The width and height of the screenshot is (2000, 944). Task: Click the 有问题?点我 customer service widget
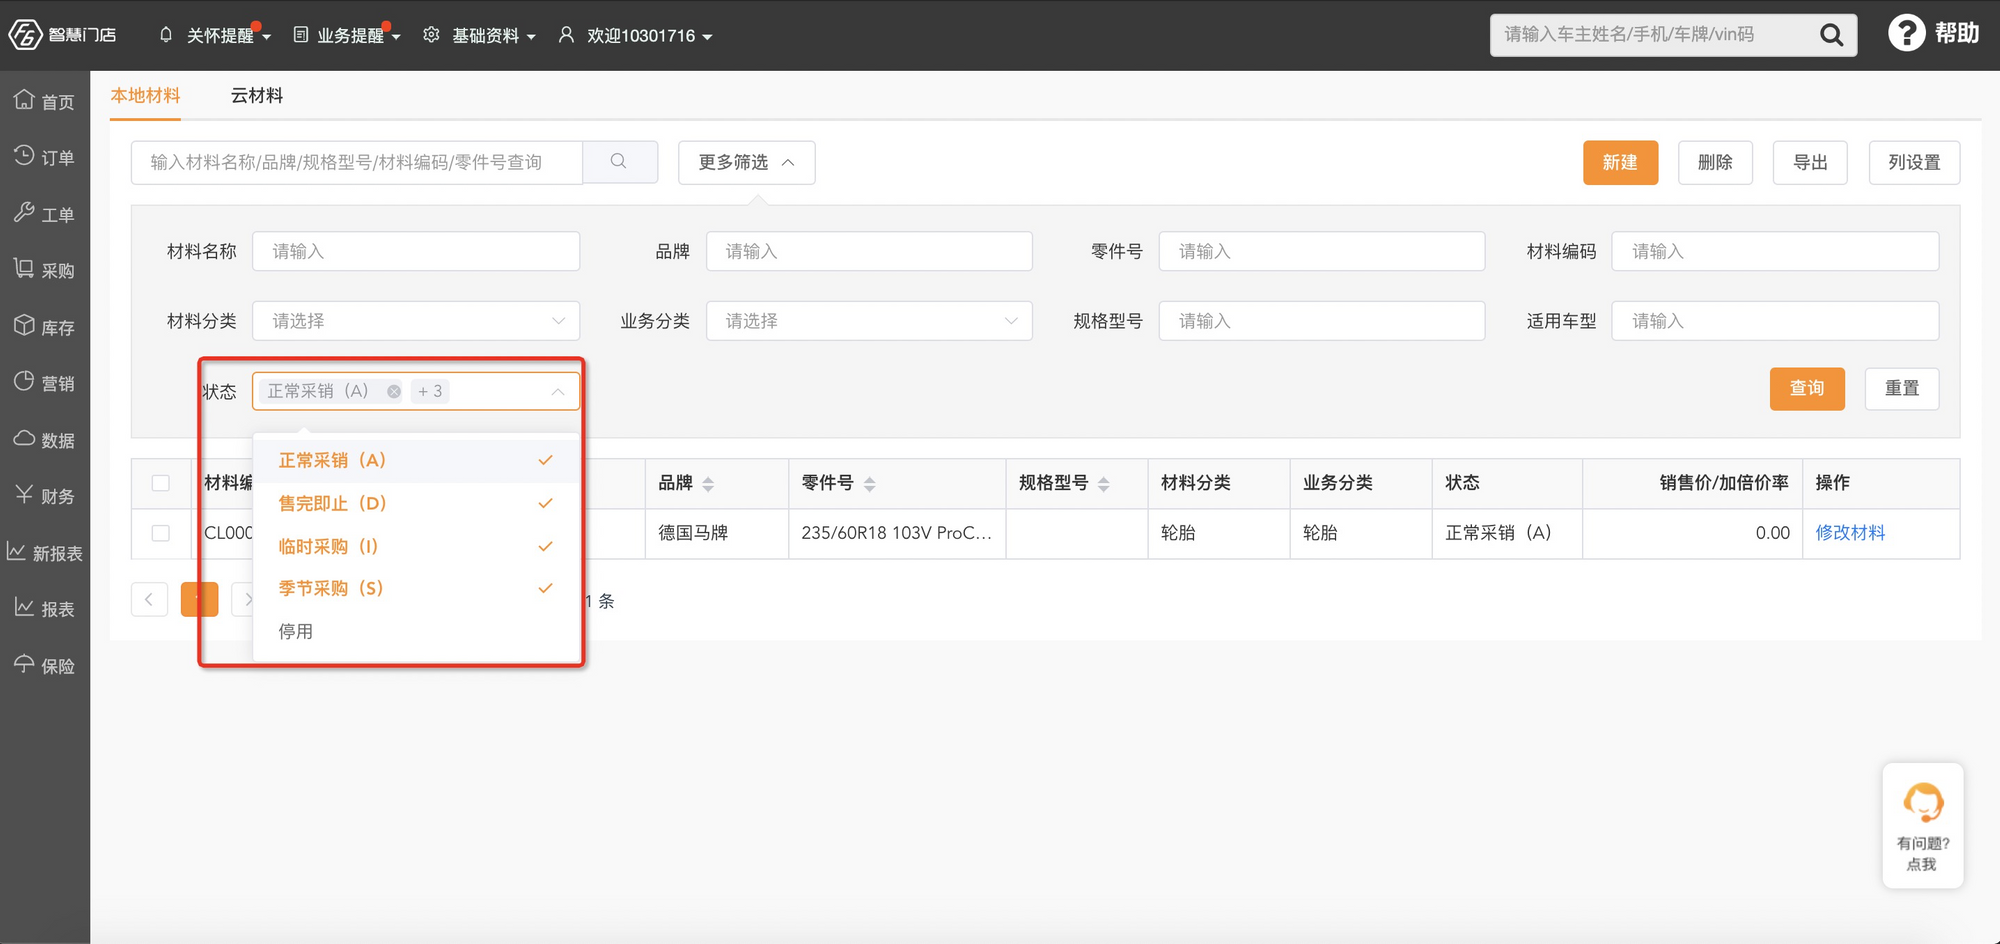pos(1922,826)
